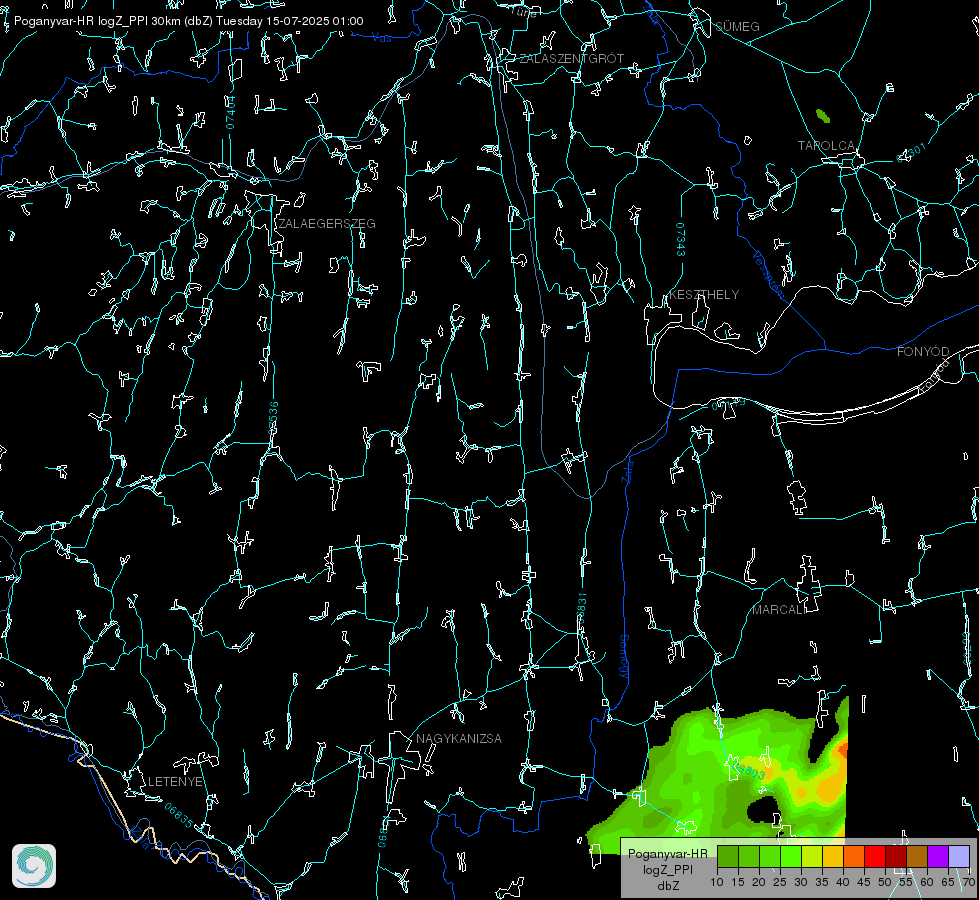Click the FONYÓD city label
Image resolution: width=979 pixels, height=900 pixels.
point(923,352)
